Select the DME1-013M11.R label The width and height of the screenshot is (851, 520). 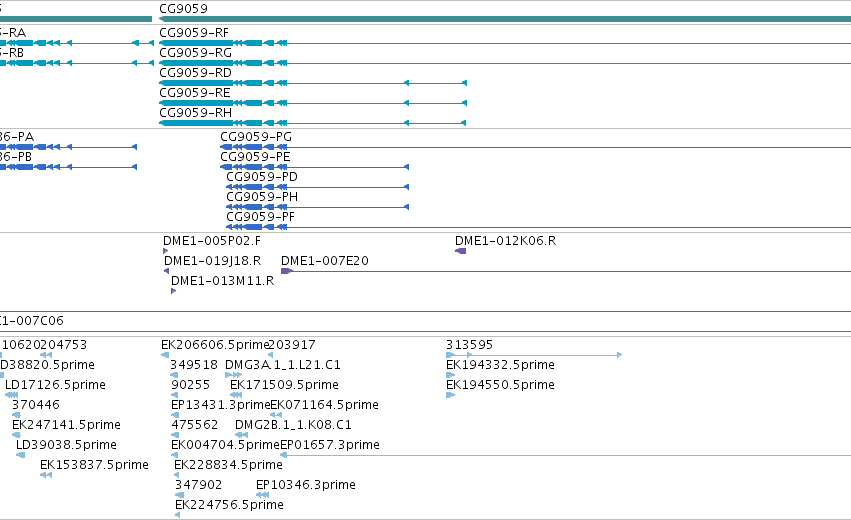point(223,281)
